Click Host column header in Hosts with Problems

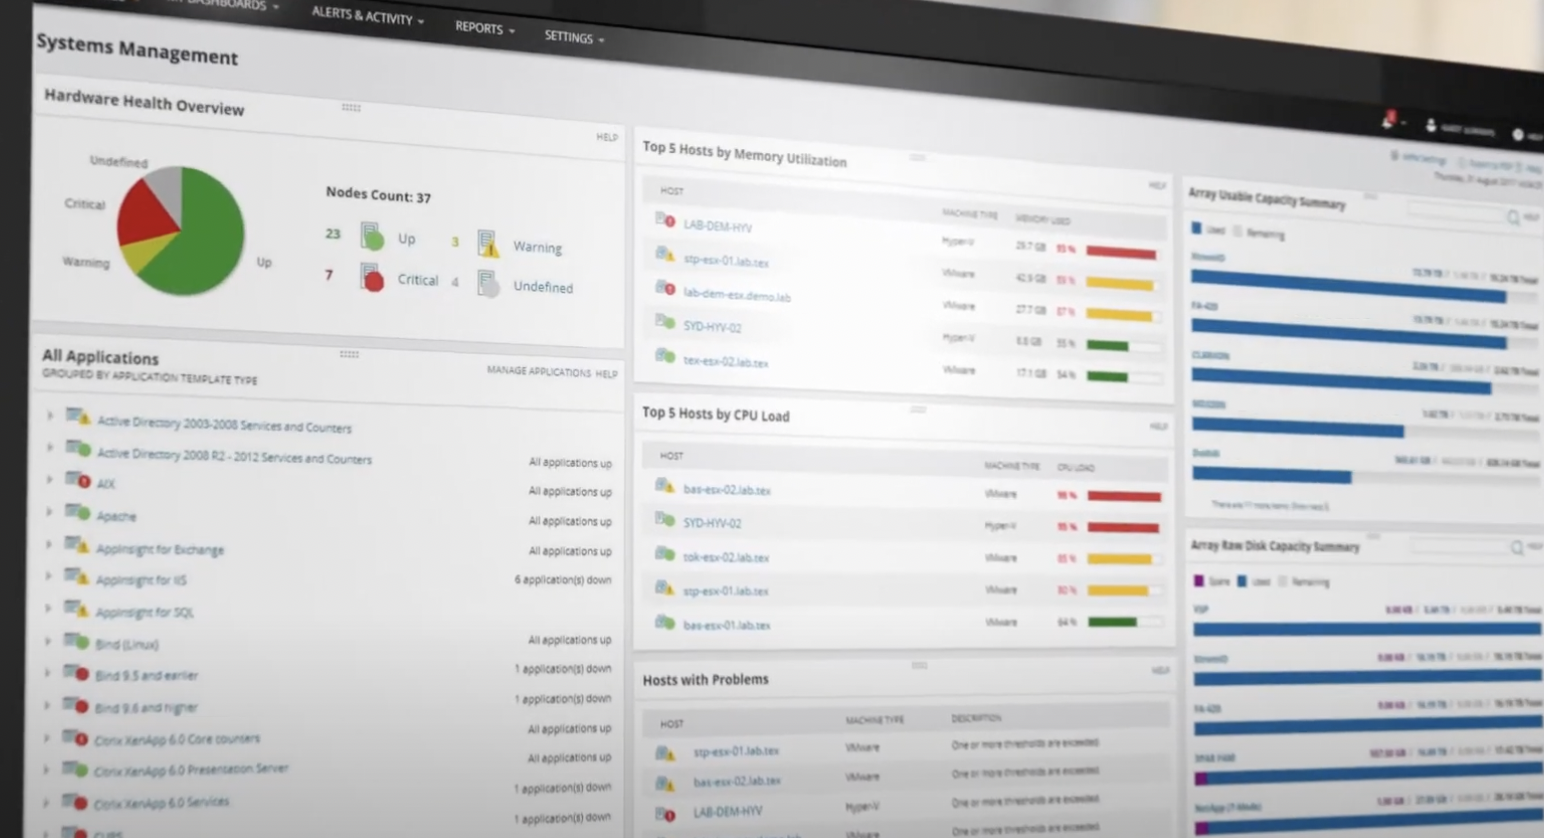point(672,723)
